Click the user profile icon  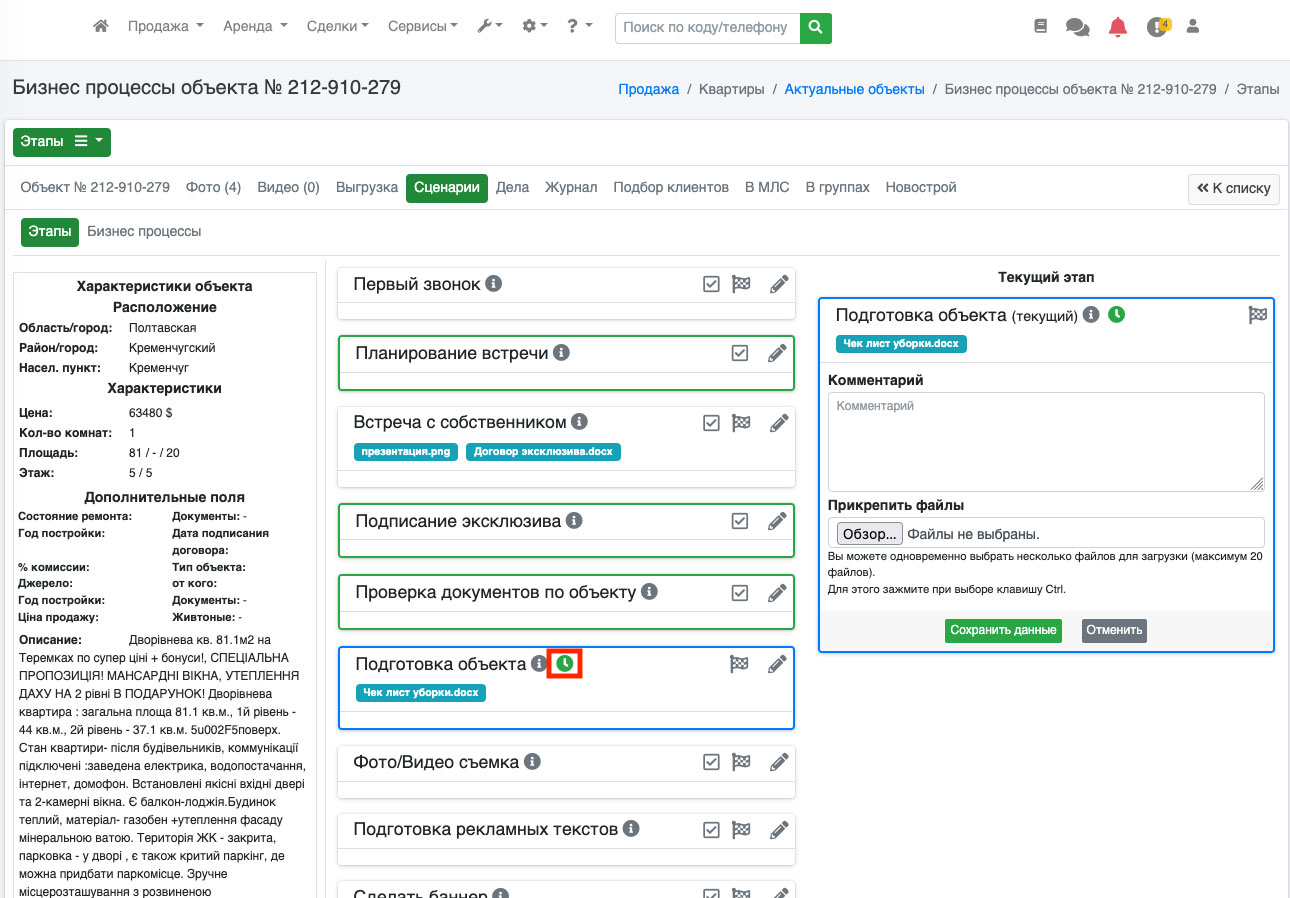click(1192, 27)
